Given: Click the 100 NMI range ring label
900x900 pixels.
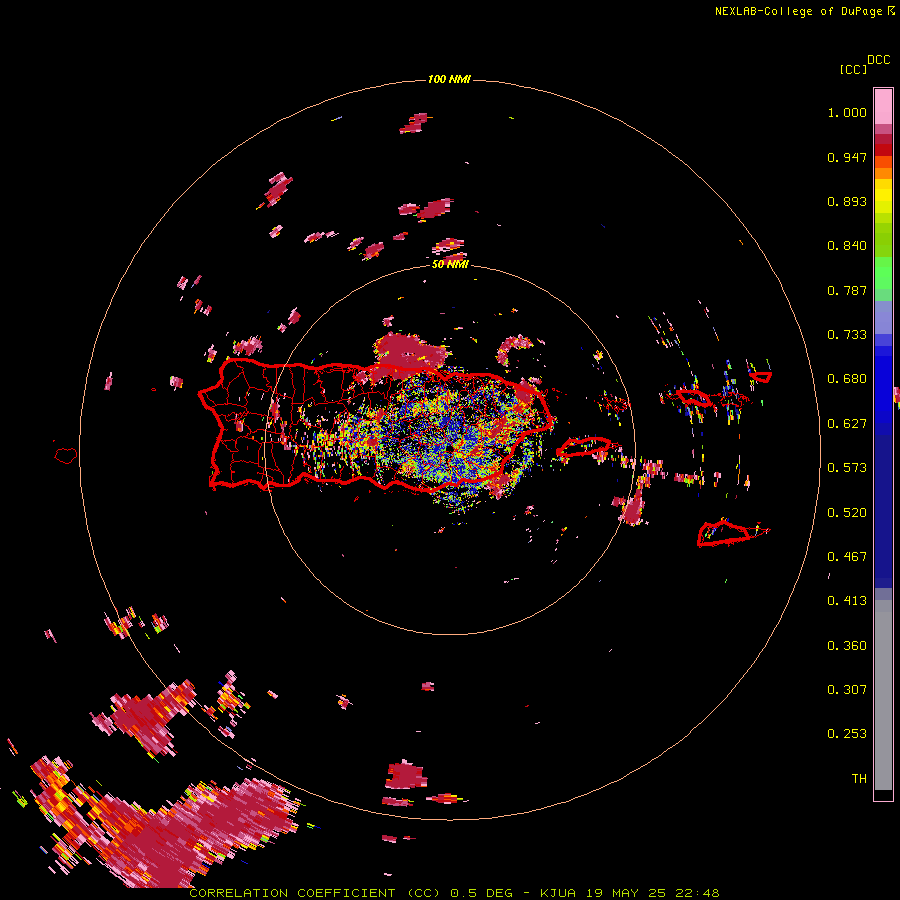Looking at the screenshot, I should (x=449, y=79).
